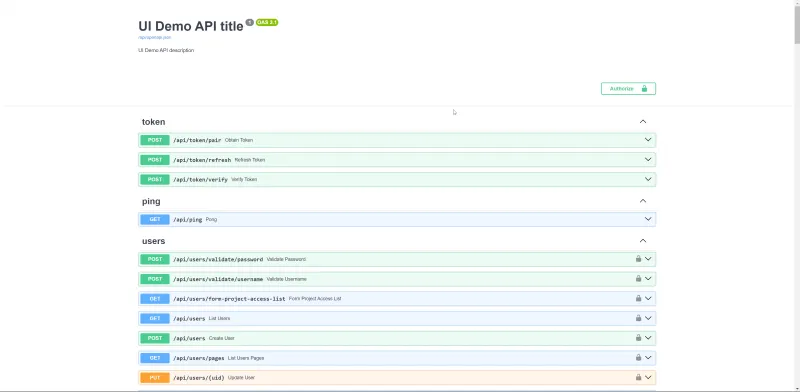Click the /api/token/refresh path text

tap(202, 160)
